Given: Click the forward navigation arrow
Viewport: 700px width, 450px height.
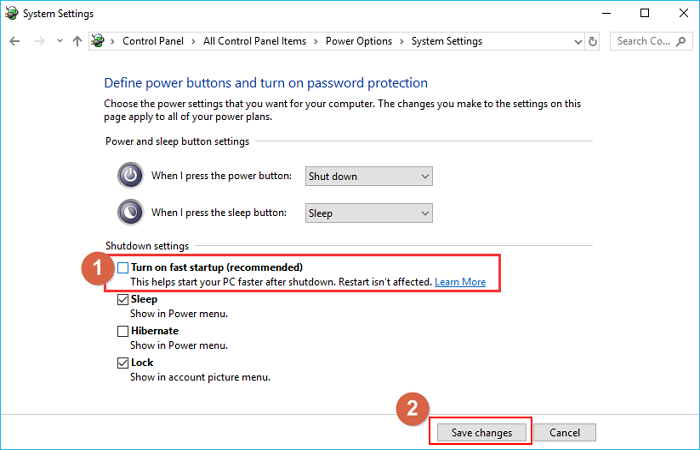Looking at the screenshot, I should click(x=39, y=41).
